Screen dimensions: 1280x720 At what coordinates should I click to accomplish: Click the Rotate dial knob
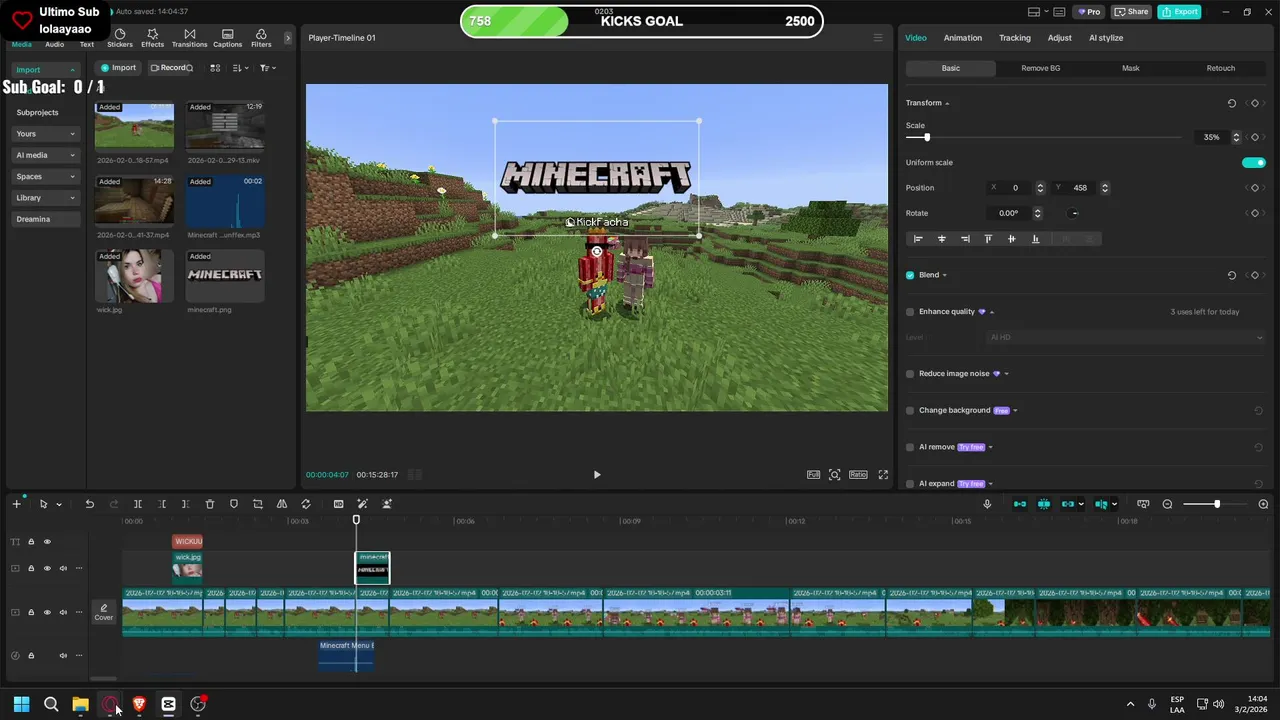[1074, 213]
